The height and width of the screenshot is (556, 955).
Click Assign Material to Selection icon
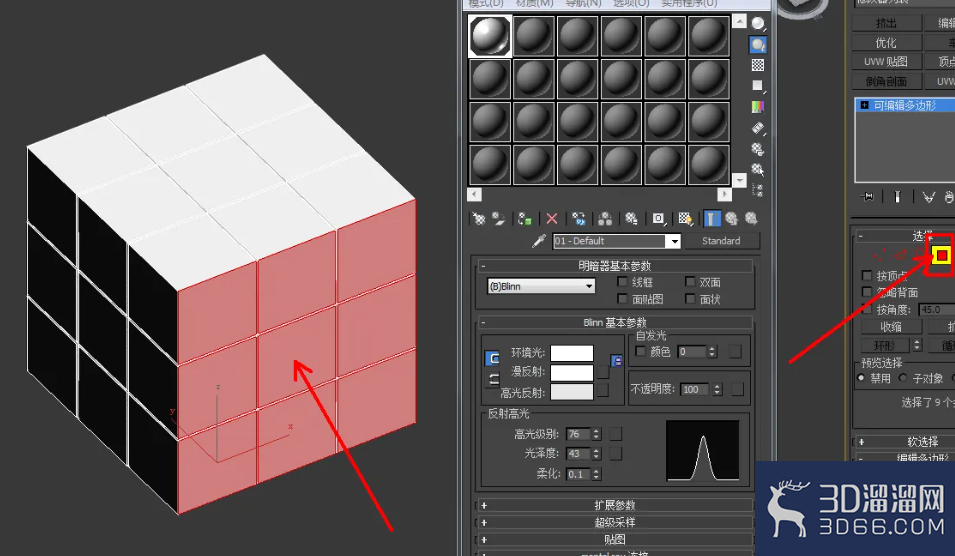[x=524, y=219]
